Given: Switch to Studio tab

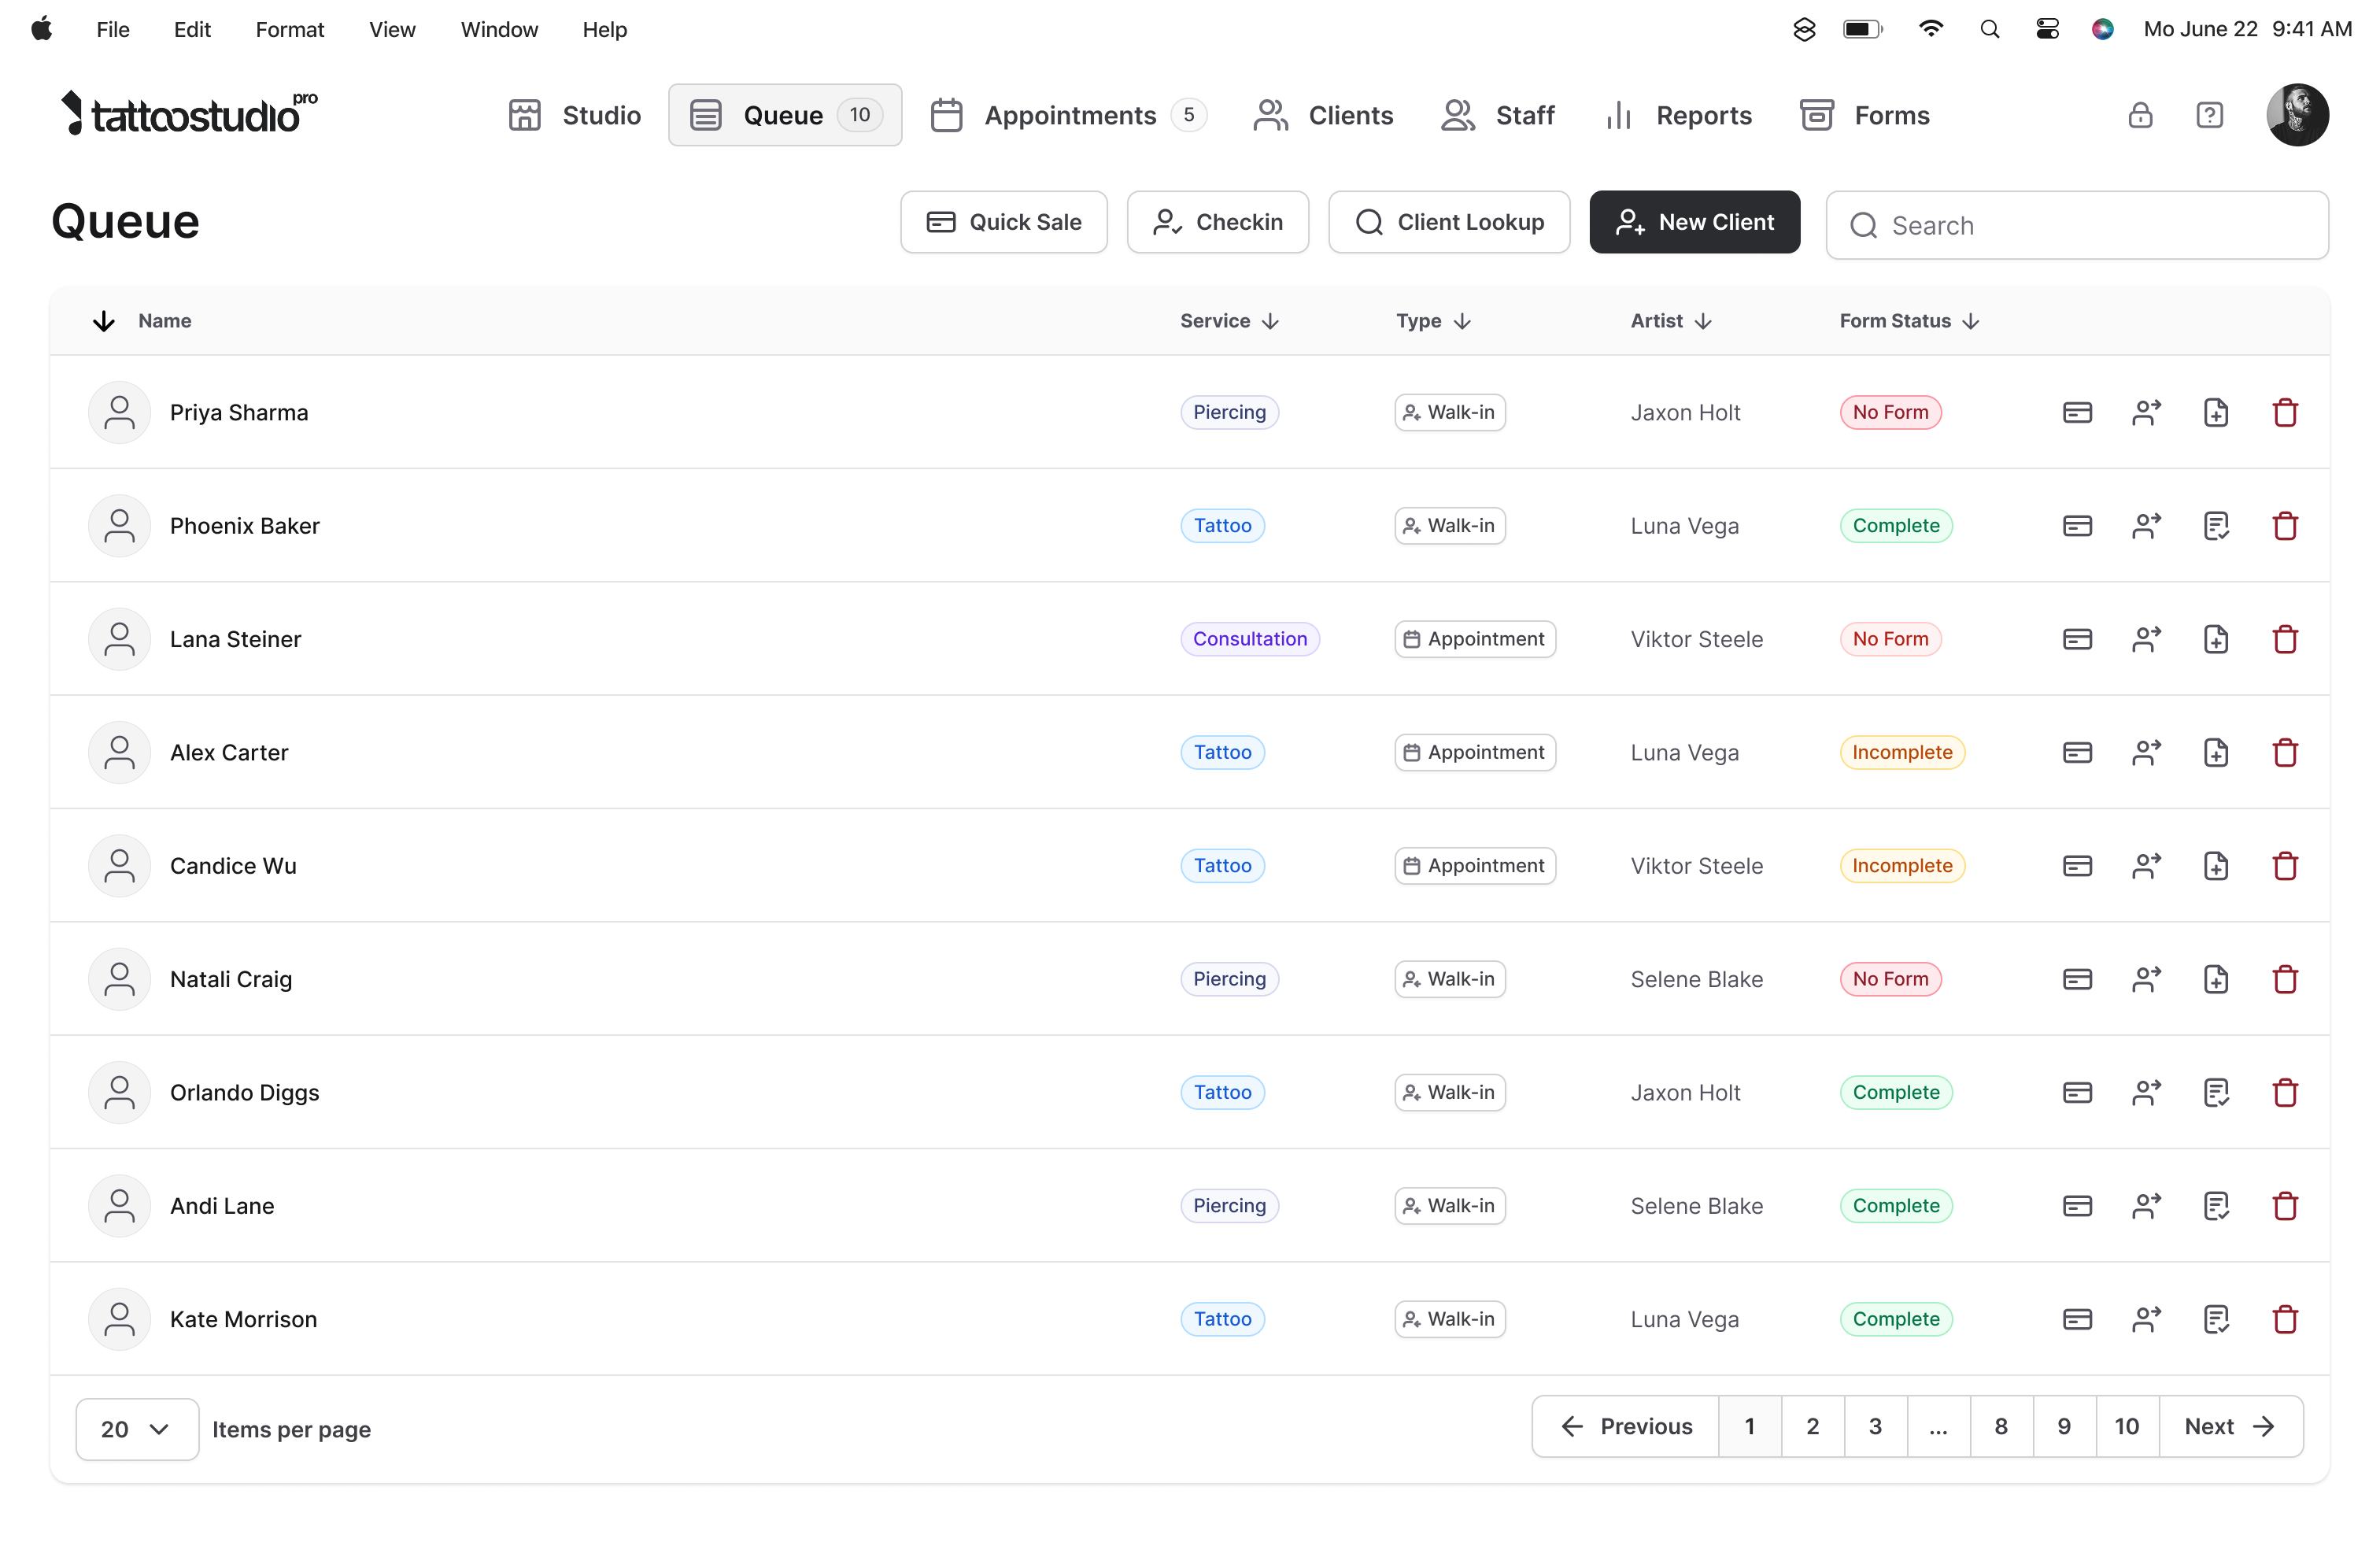Looking at the screenshot, I should (574, 115).
